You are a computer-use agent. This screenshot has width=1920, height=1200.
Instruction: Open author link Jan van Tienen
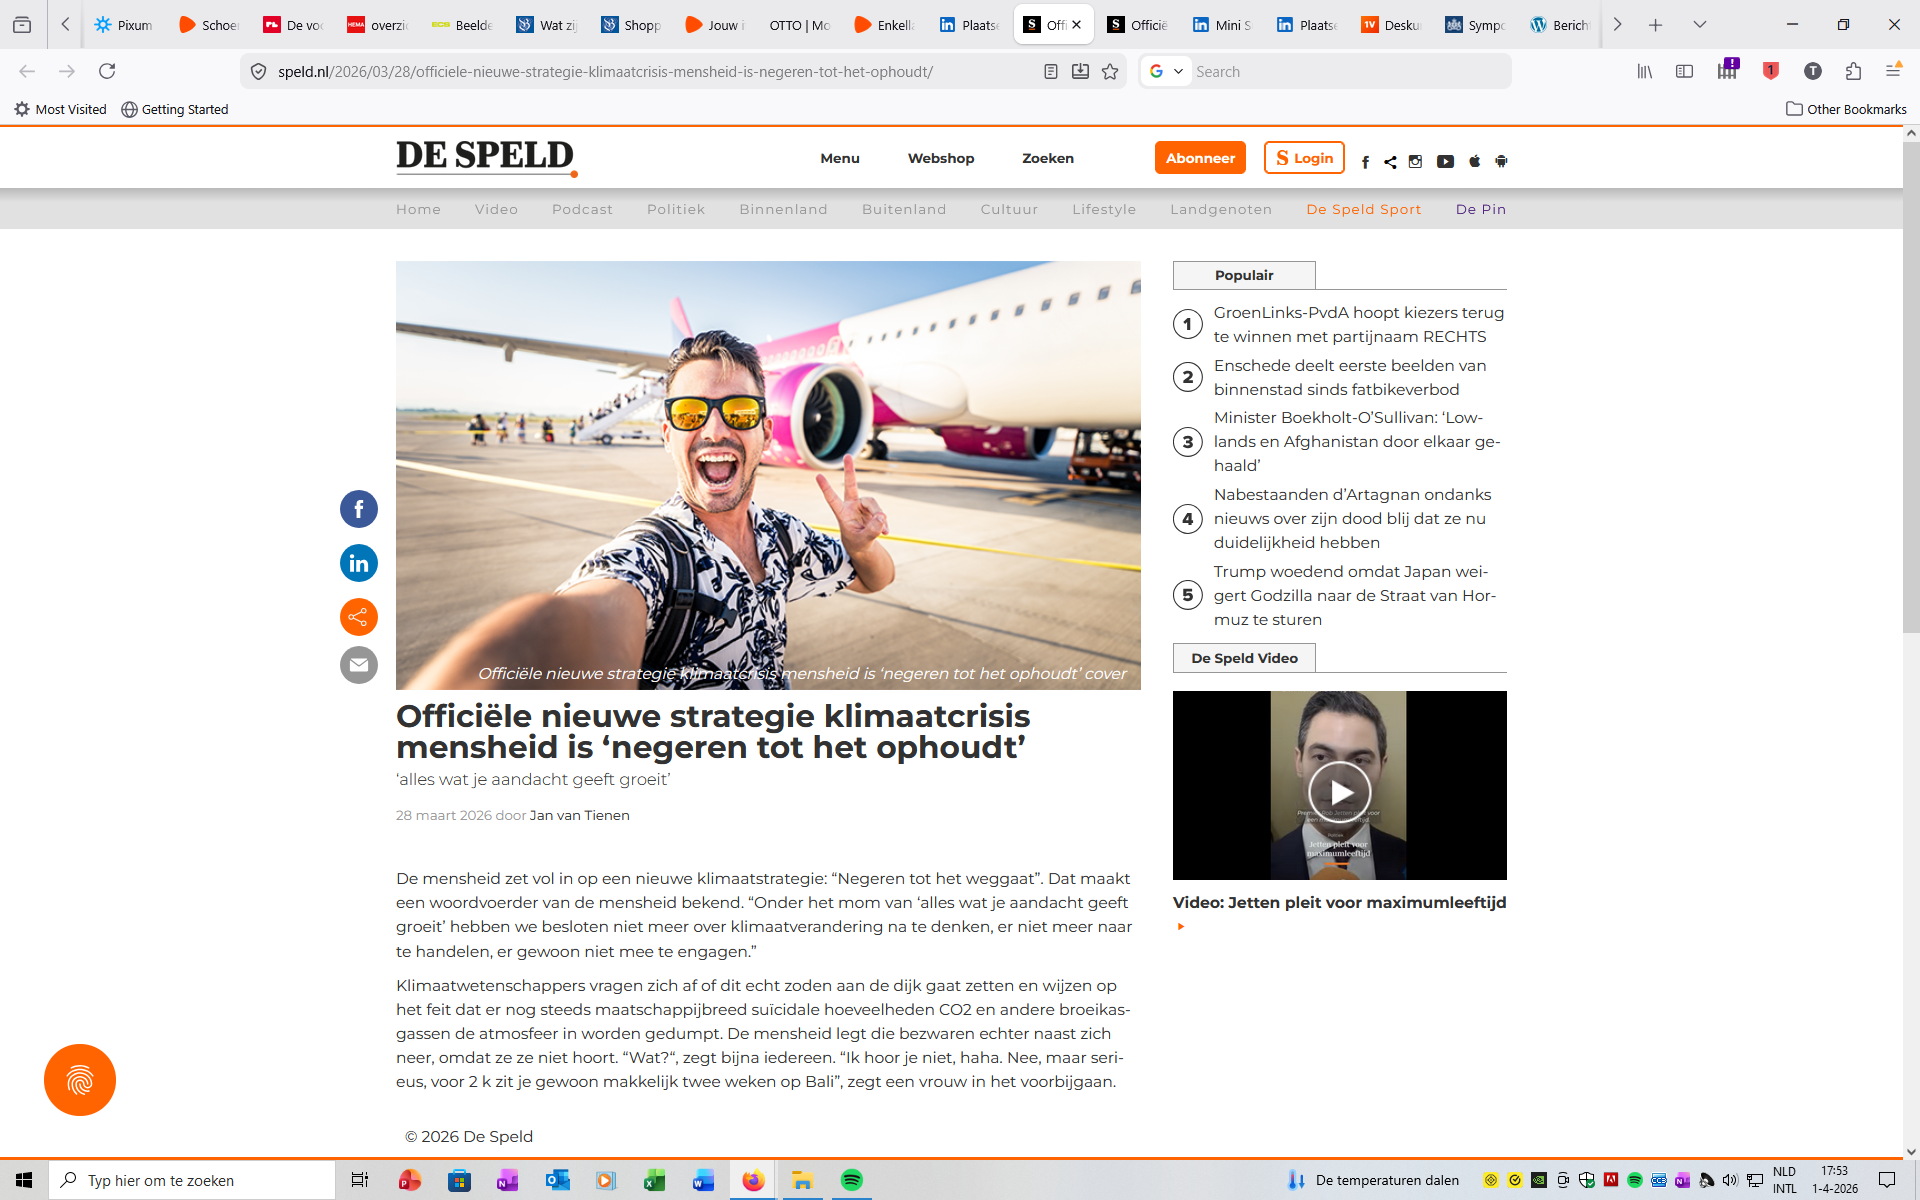coord(579,815)
